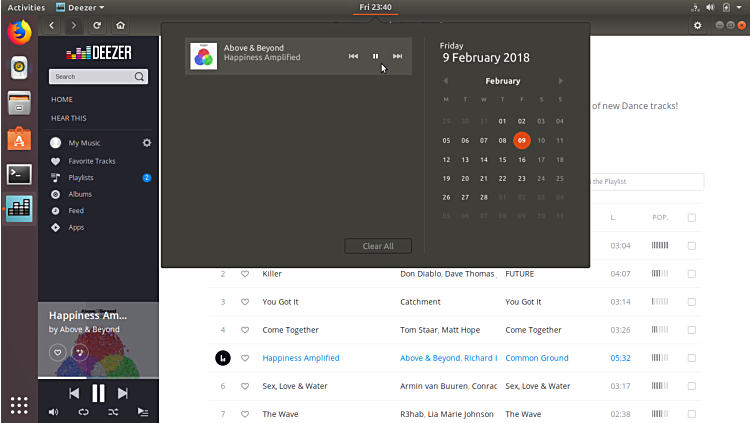Go to previous month in the calendar
Image resolution: width=752 pixels, height=423 pixels.
click(x=446, y=81)
